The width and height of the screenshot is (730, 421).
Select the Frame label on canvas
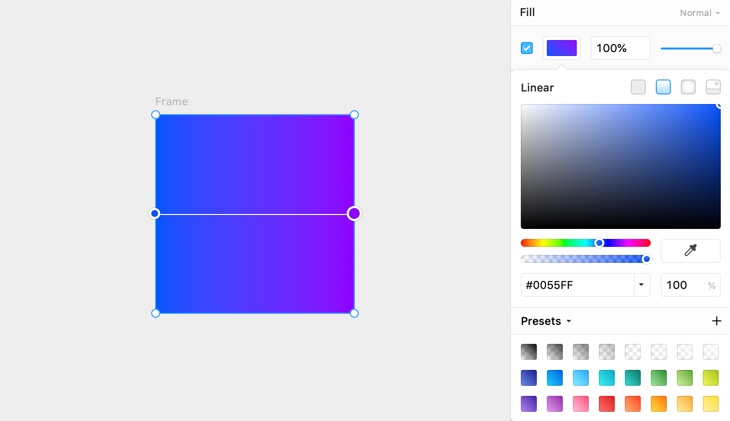171,102
